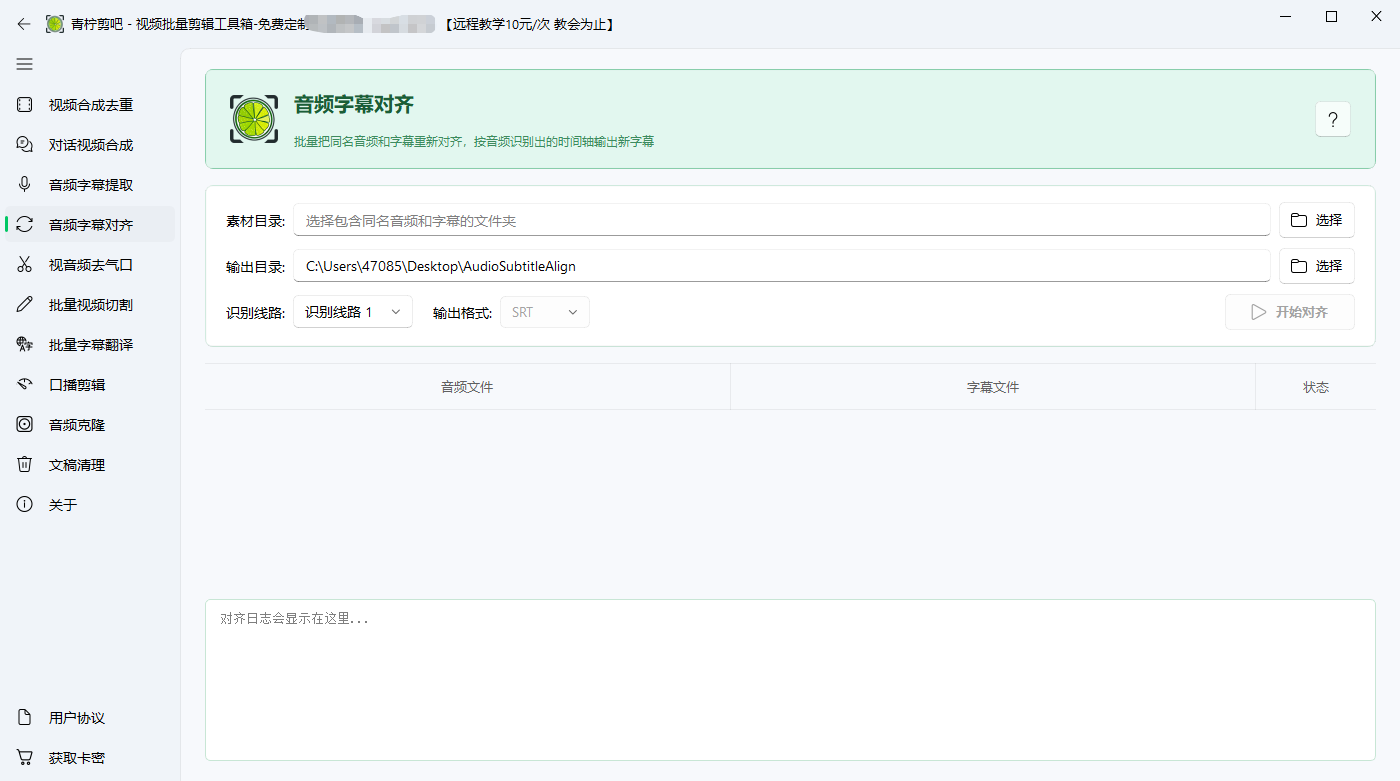Click inside the 对齐日志 log area

[790, 680]
